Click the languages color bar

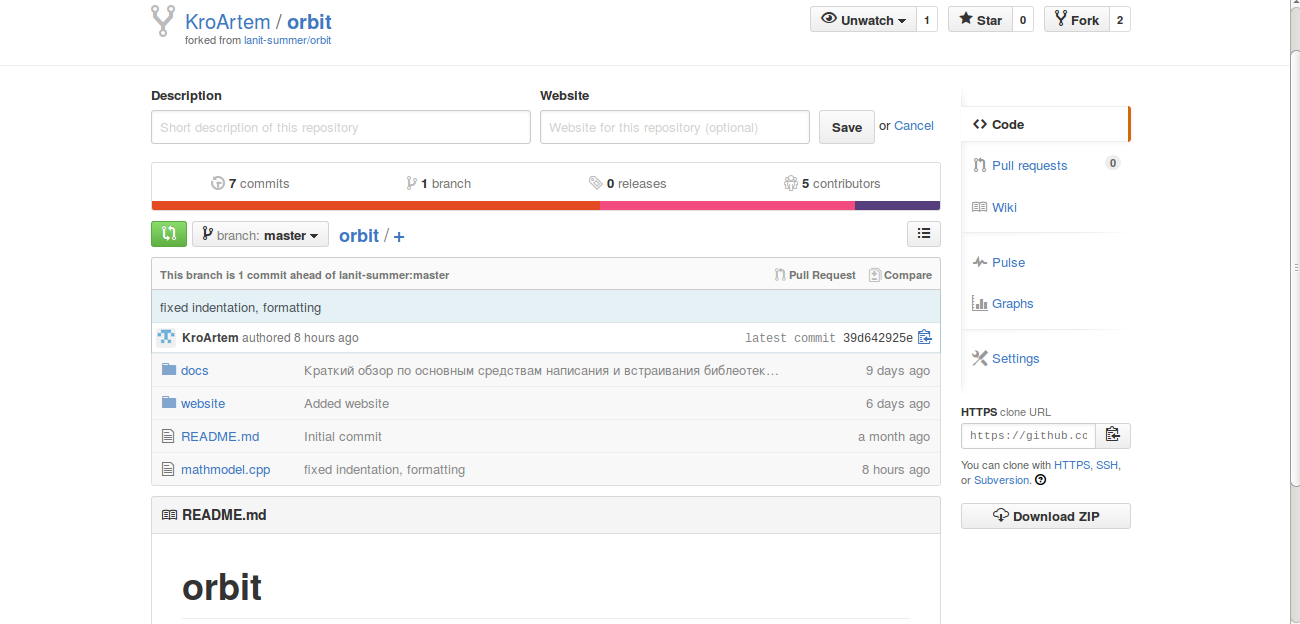pyautogui.click(x=545, y=205)
